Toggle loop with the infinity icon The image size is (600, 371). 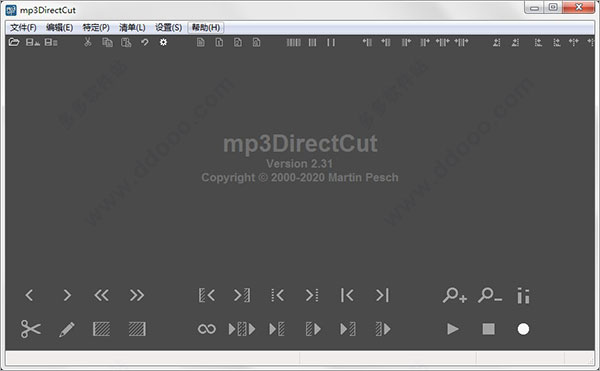click(207, 329)
